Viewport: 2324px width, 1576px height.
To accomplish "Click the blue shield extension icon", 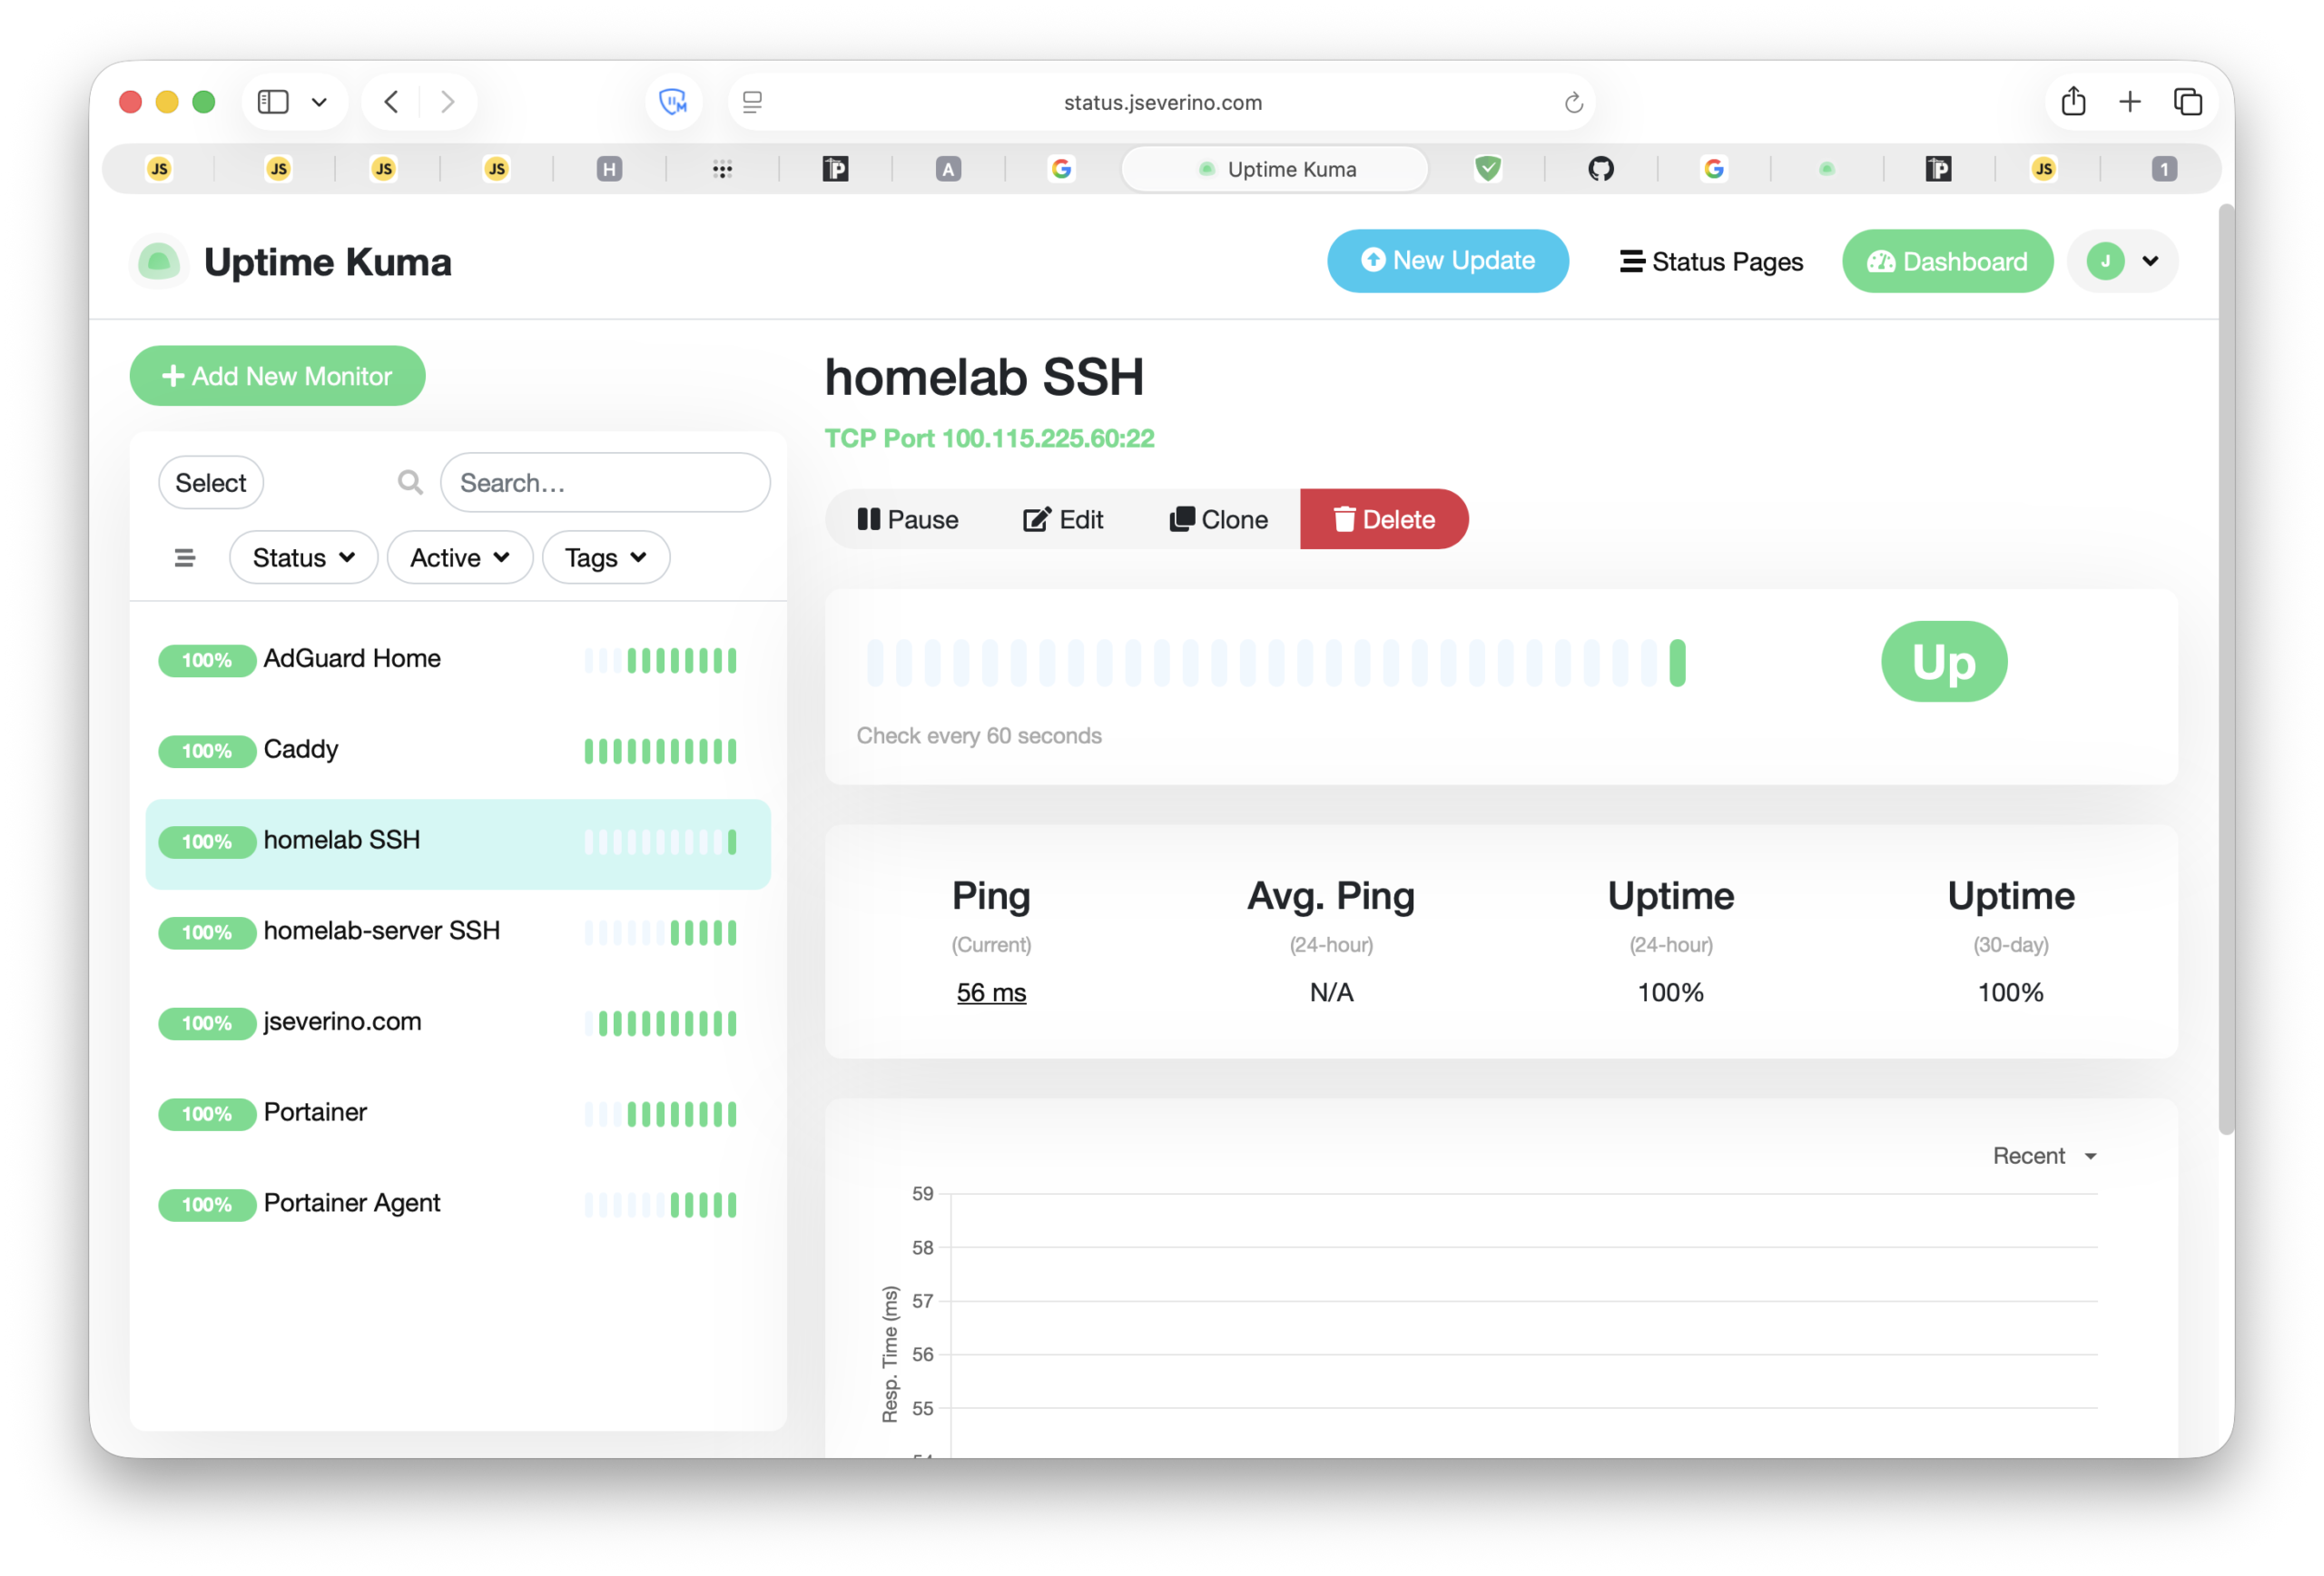I will (673, 102).
